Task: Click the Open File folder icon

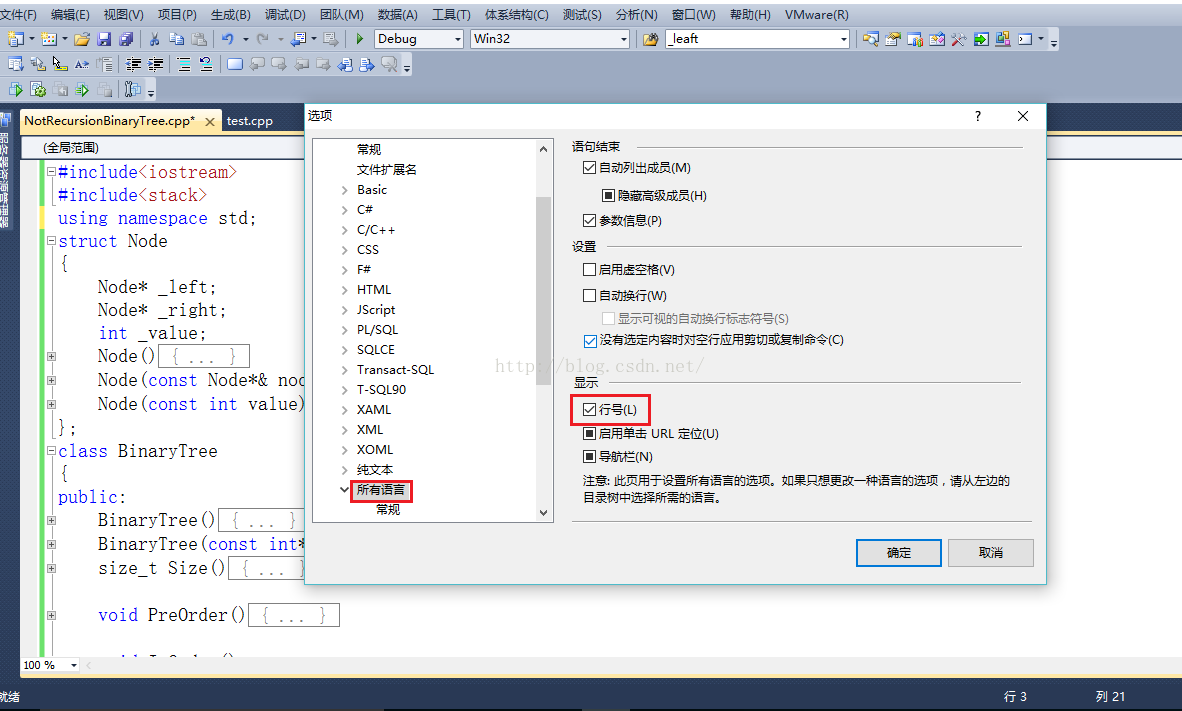Action: pos(82,39)
